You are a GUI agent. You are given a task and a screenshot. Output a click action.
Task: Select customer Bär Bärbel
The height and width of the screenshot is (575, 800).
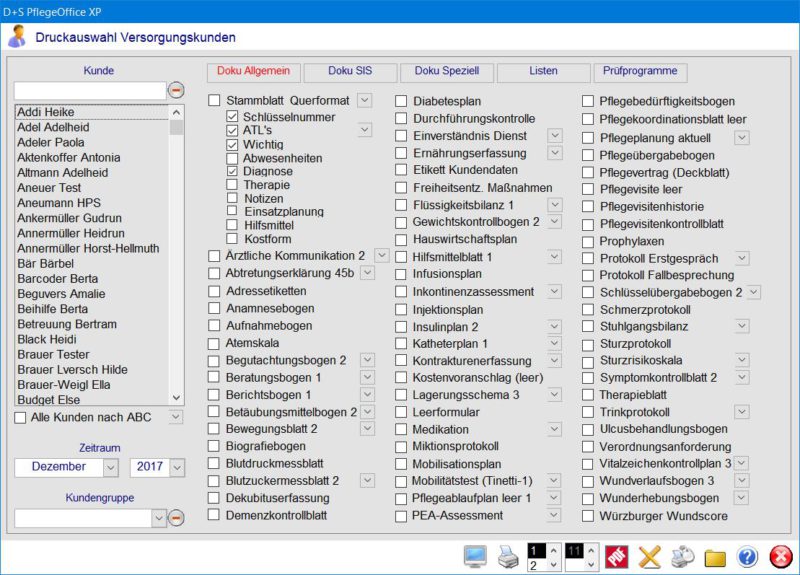pyautogui.click(x=92, y=264)
